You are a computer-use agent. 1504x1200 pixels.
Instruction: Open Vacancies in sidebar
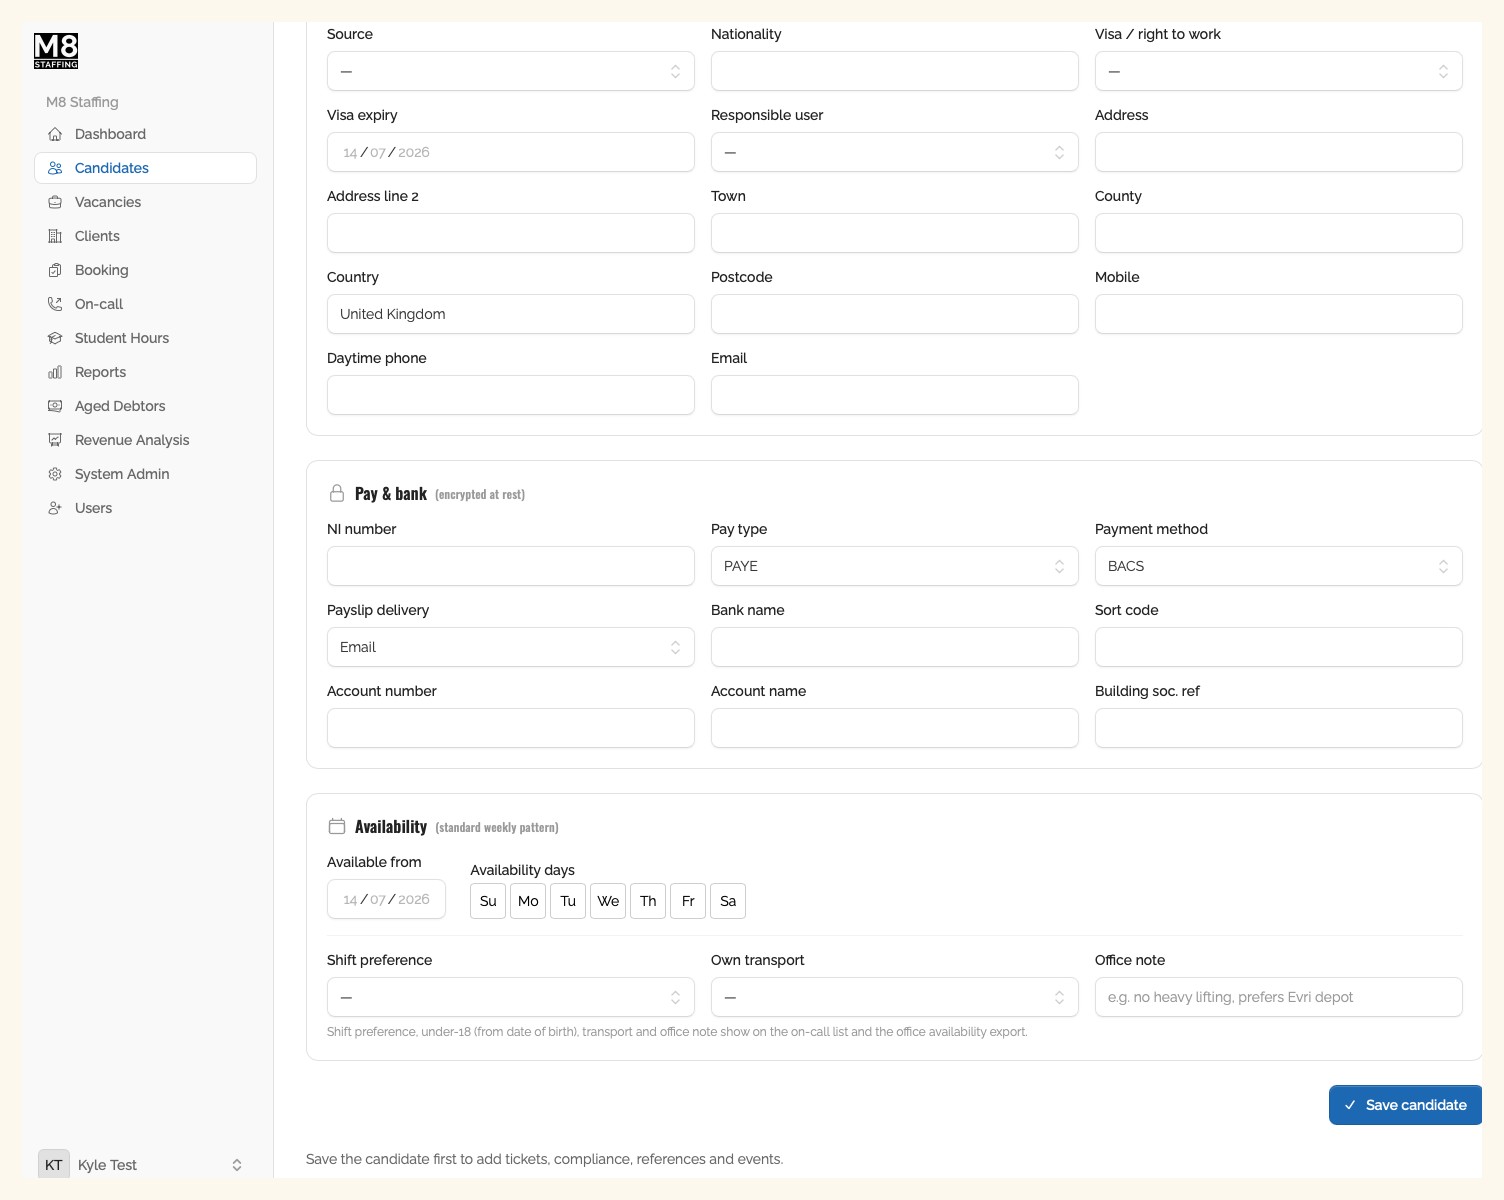click(145, 202)
